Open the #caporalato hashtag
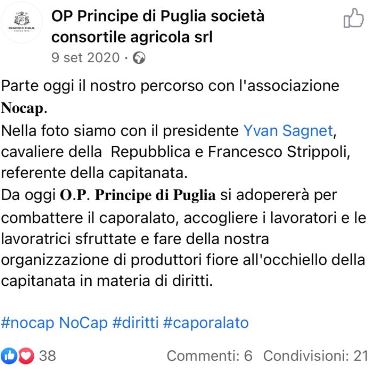 [x=206, y=323]
